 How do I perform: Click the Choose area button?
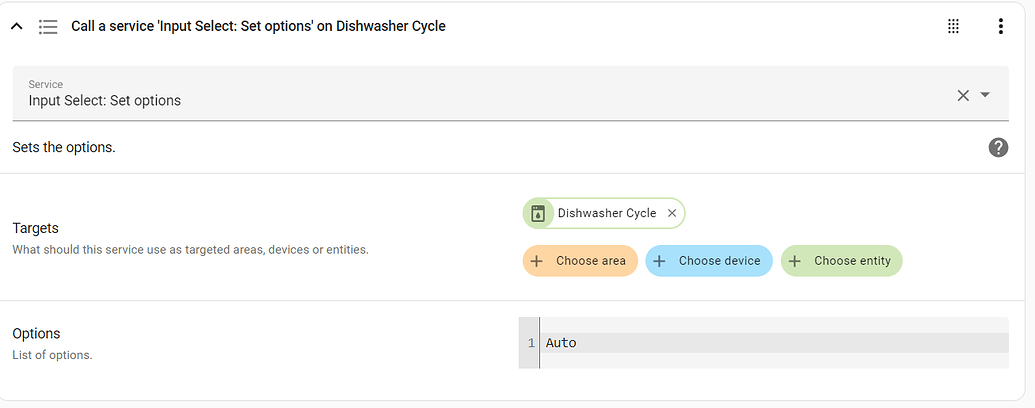[x=580, y=261]
